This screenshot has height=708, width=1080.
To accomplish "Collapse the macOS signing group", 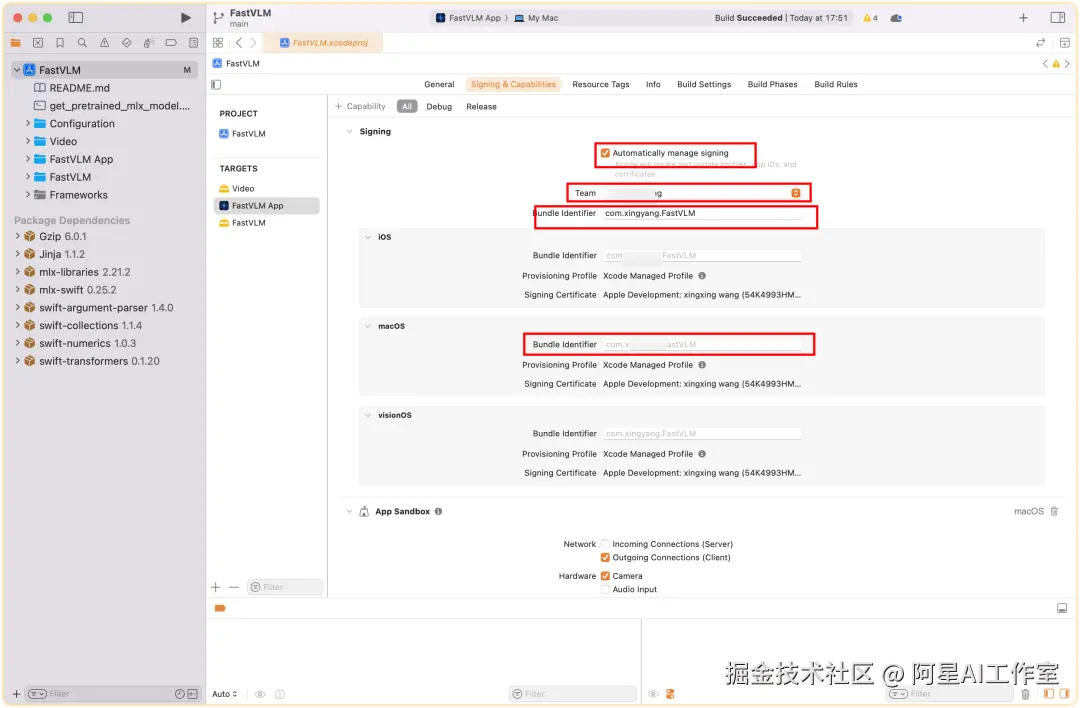I will pyautogui.click(x=368, y=326).
